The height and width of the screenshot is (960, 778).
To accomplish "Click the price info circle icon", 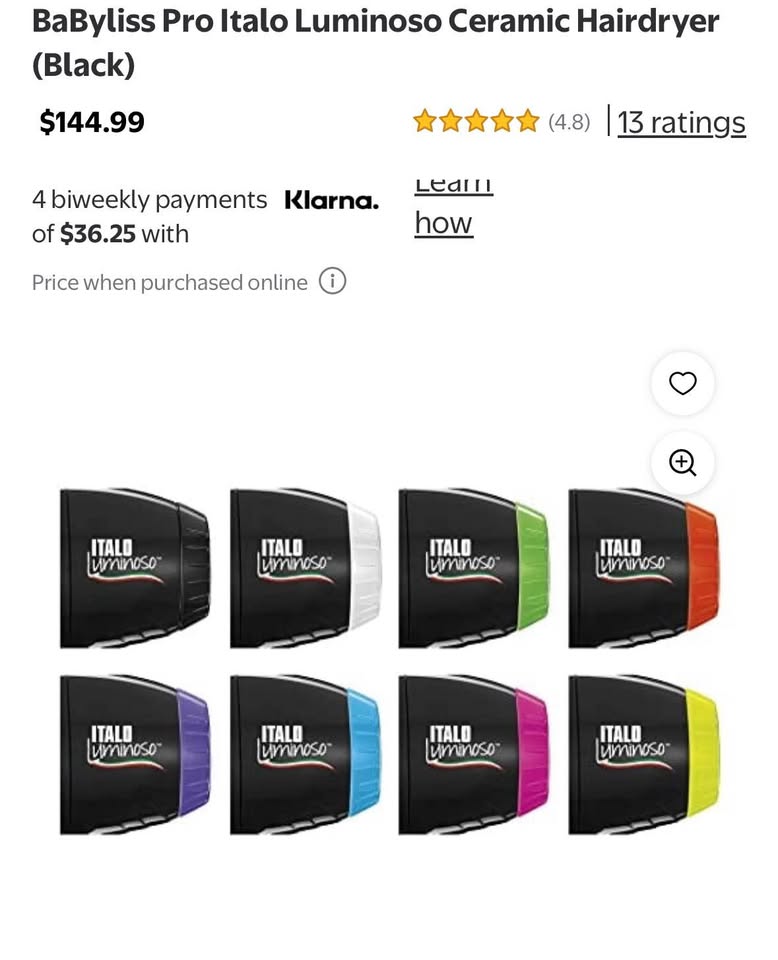I will pyautogui.click(x=332, y=281).
